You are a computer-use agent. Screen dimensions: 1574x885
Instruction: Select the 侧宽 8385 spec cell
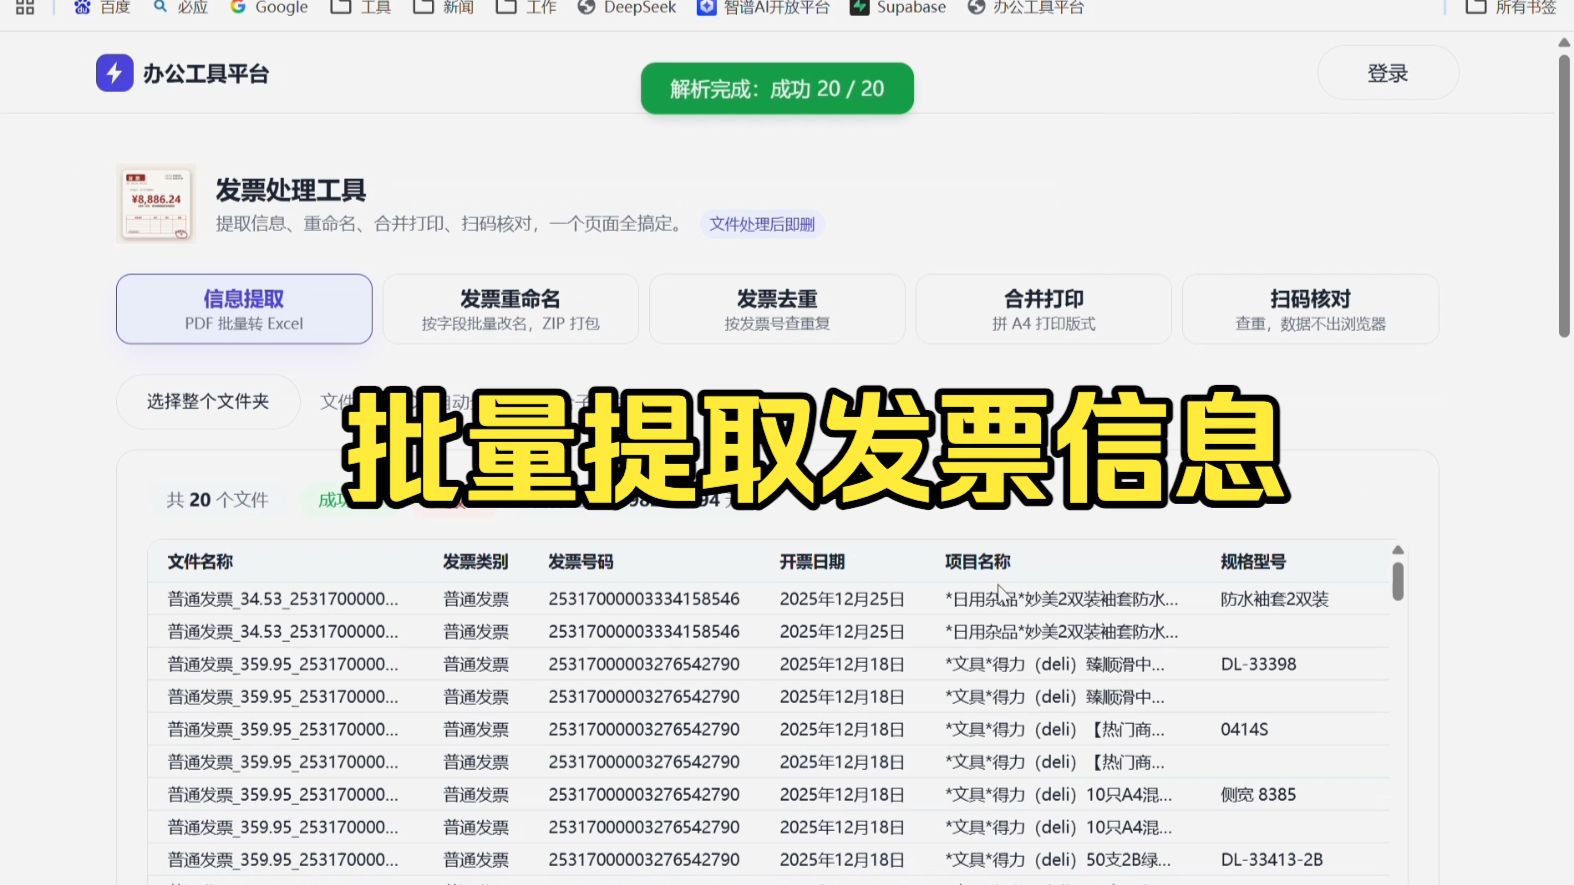[x=1258, y=794]
